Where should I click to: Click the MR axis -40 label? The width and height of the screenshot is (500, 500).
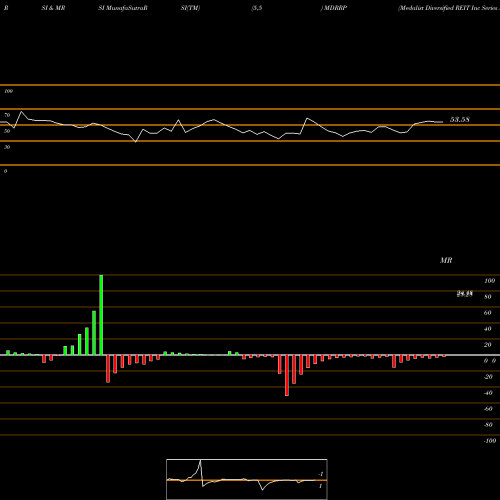(x=488, y=393)
